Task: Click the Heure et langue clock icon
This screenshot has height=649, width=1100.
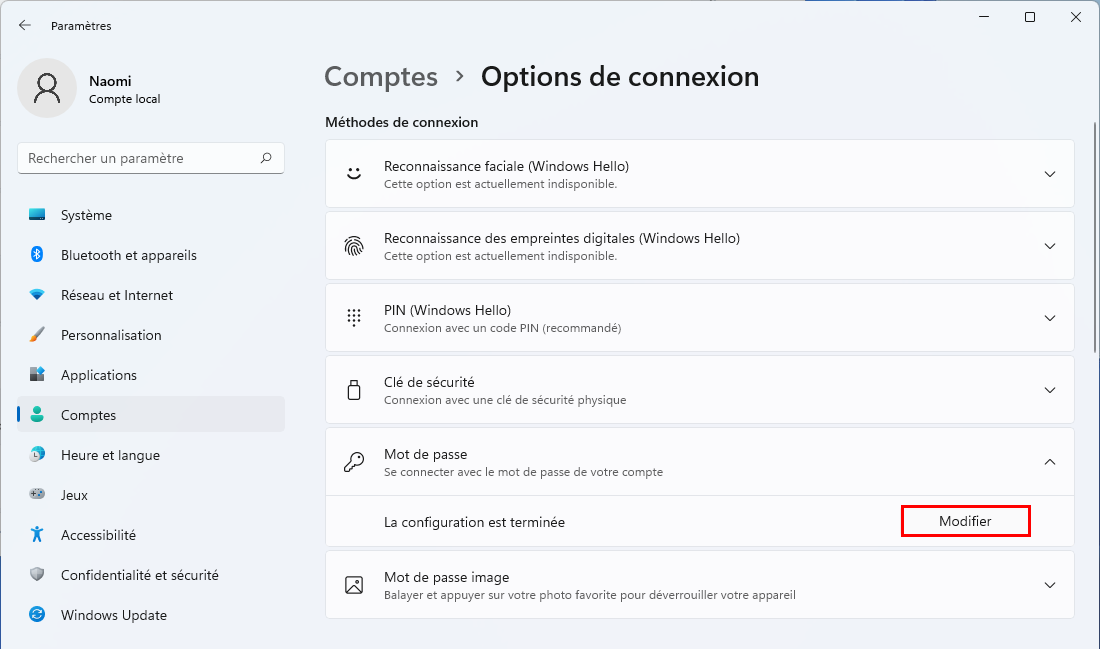Action: (x=37, y=455)
